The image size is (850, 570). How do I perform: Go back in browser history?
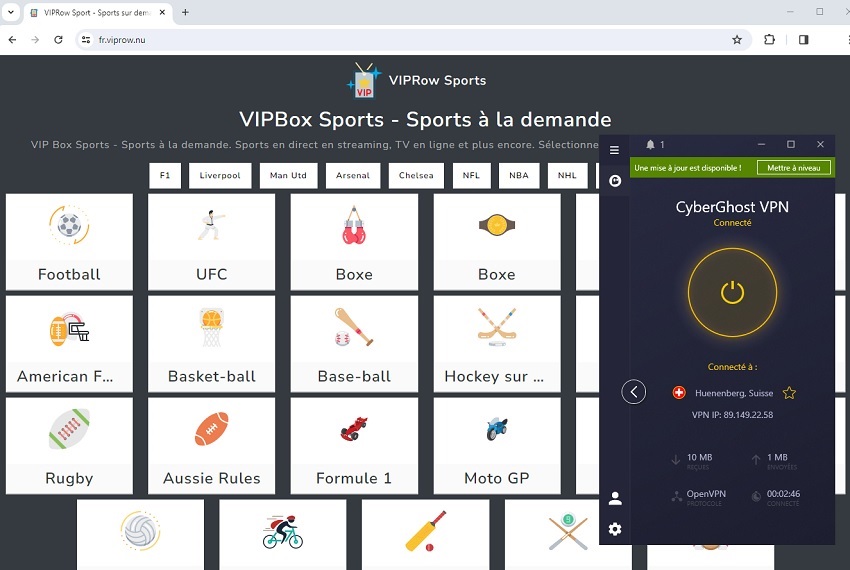(x=12, y=40)
